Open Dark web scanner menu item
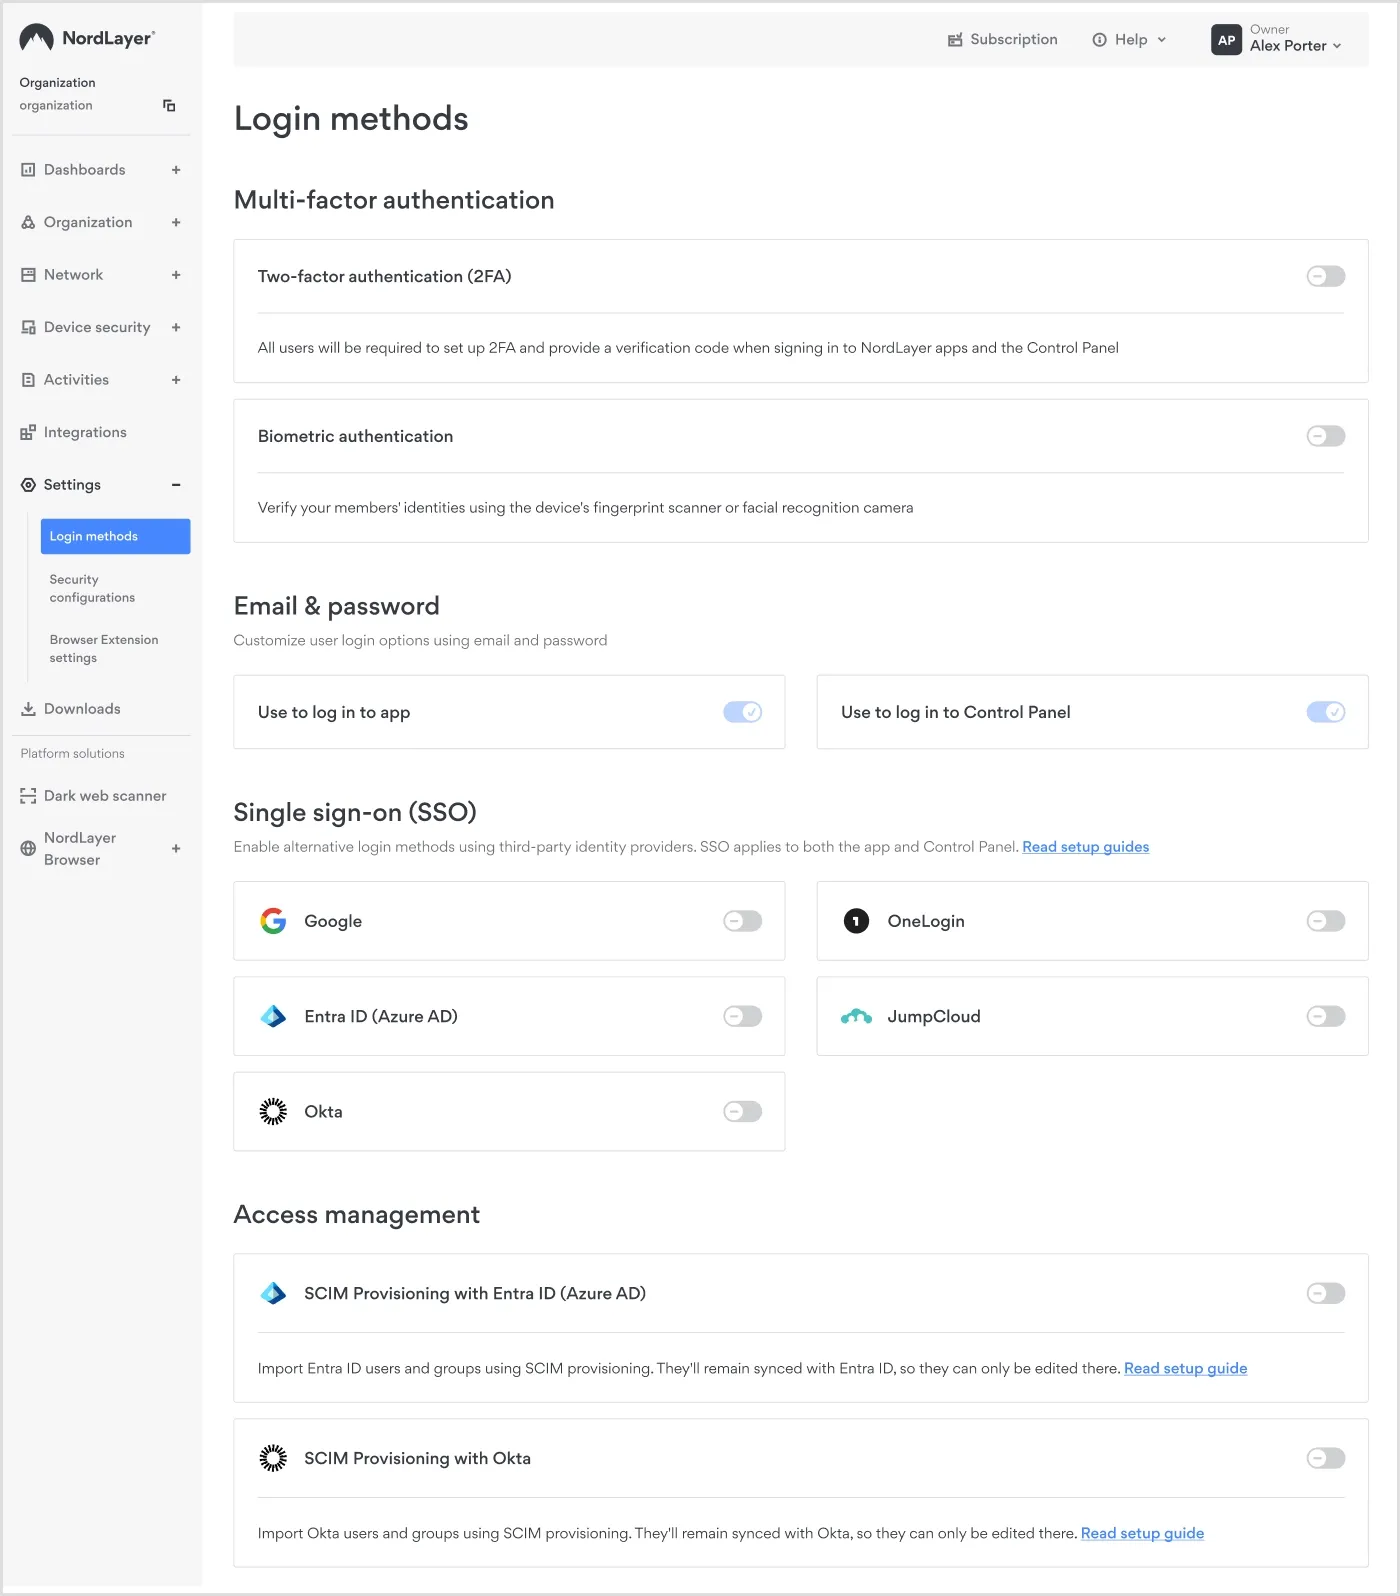The image size is (1400, 1596). point(105,796)
